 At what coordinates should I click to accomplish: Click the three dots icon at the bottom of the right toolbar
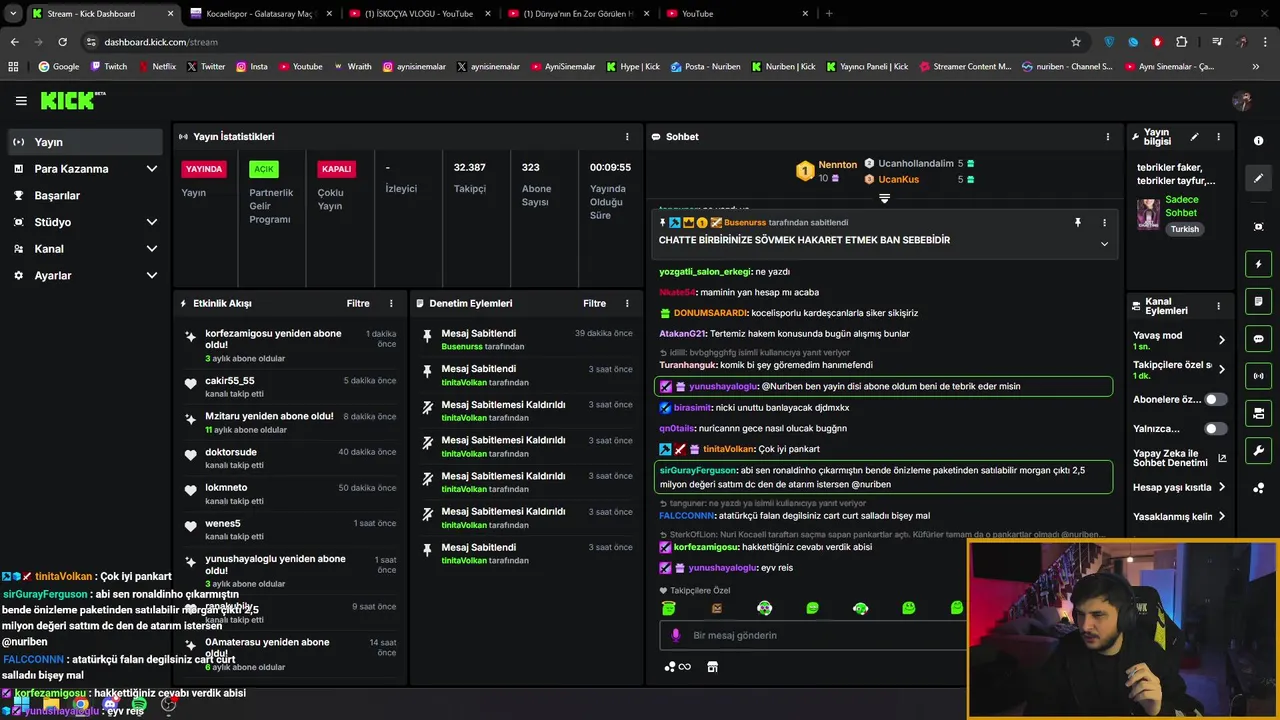pos(1258,487)
